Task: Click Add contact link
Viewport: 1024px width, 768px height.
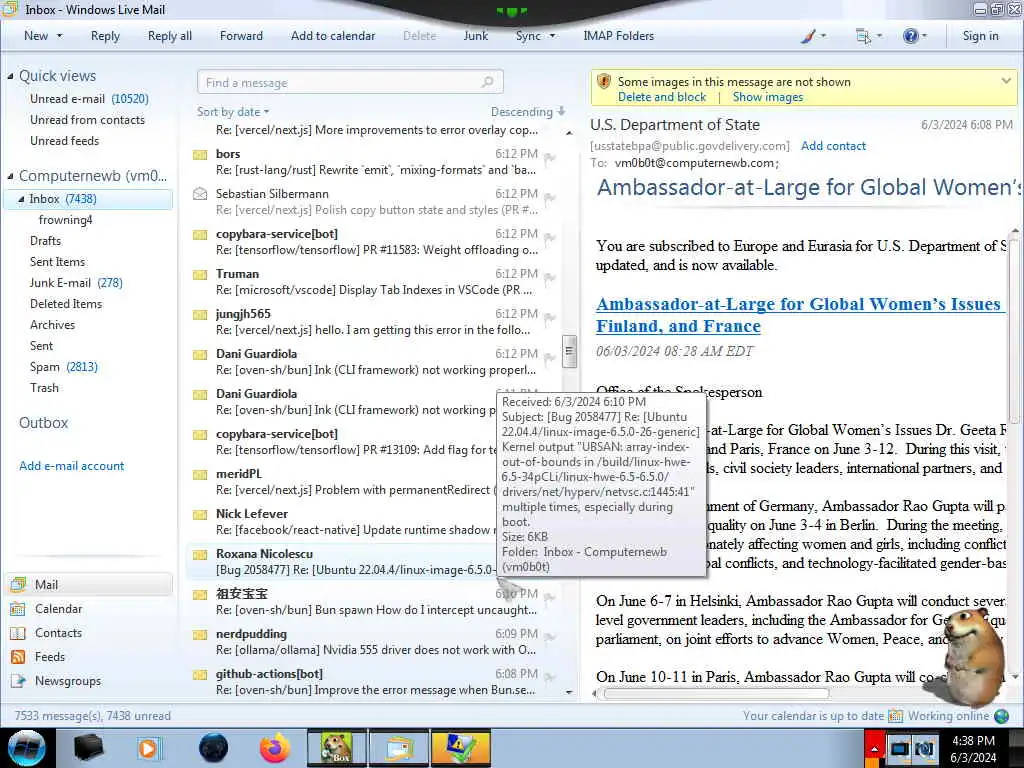Action: [x=833, y=146]
